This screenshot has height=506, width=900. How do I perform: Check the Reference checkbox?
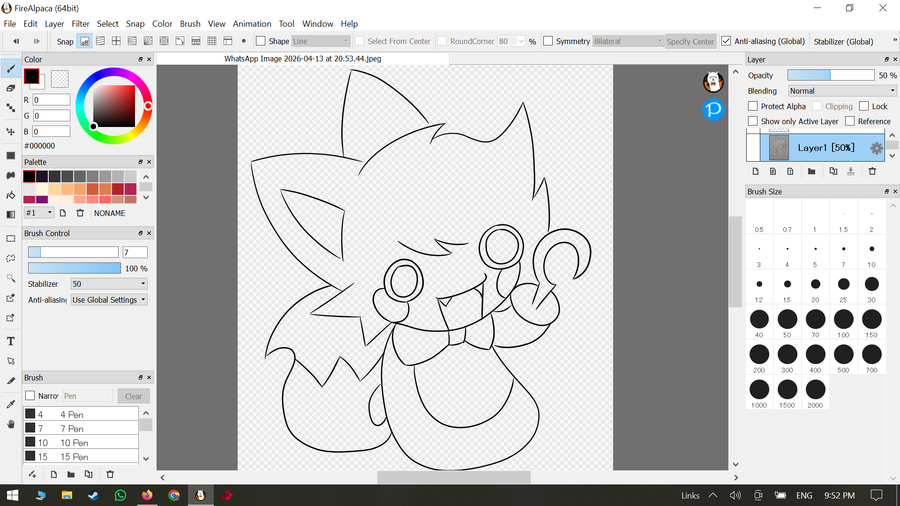(x=849, y=121)
